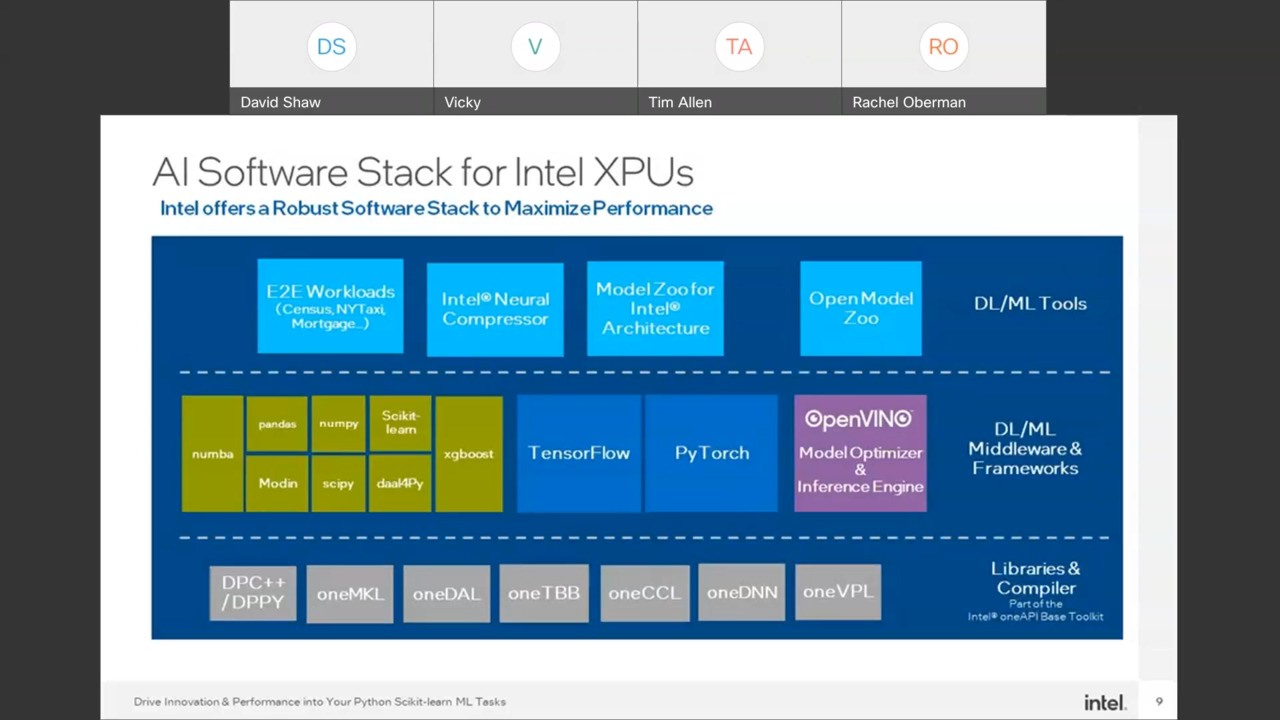Click the Model Zoo for Intel Architecture box

pyautogui.click(x=655, y=308)
